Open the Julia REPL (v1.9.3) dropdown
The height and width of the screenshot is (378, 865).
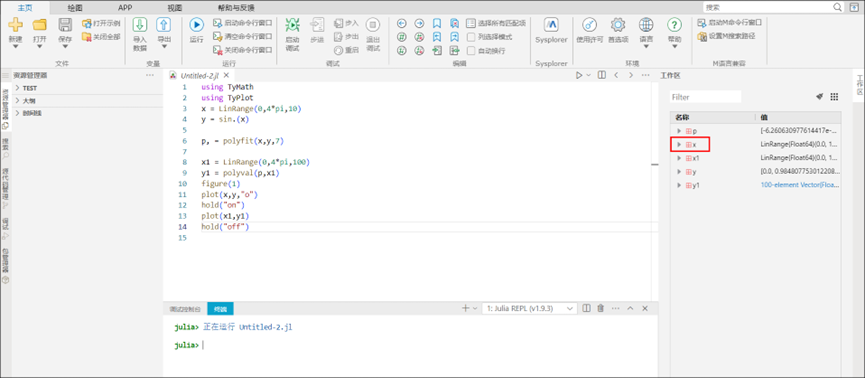point(530,308)
